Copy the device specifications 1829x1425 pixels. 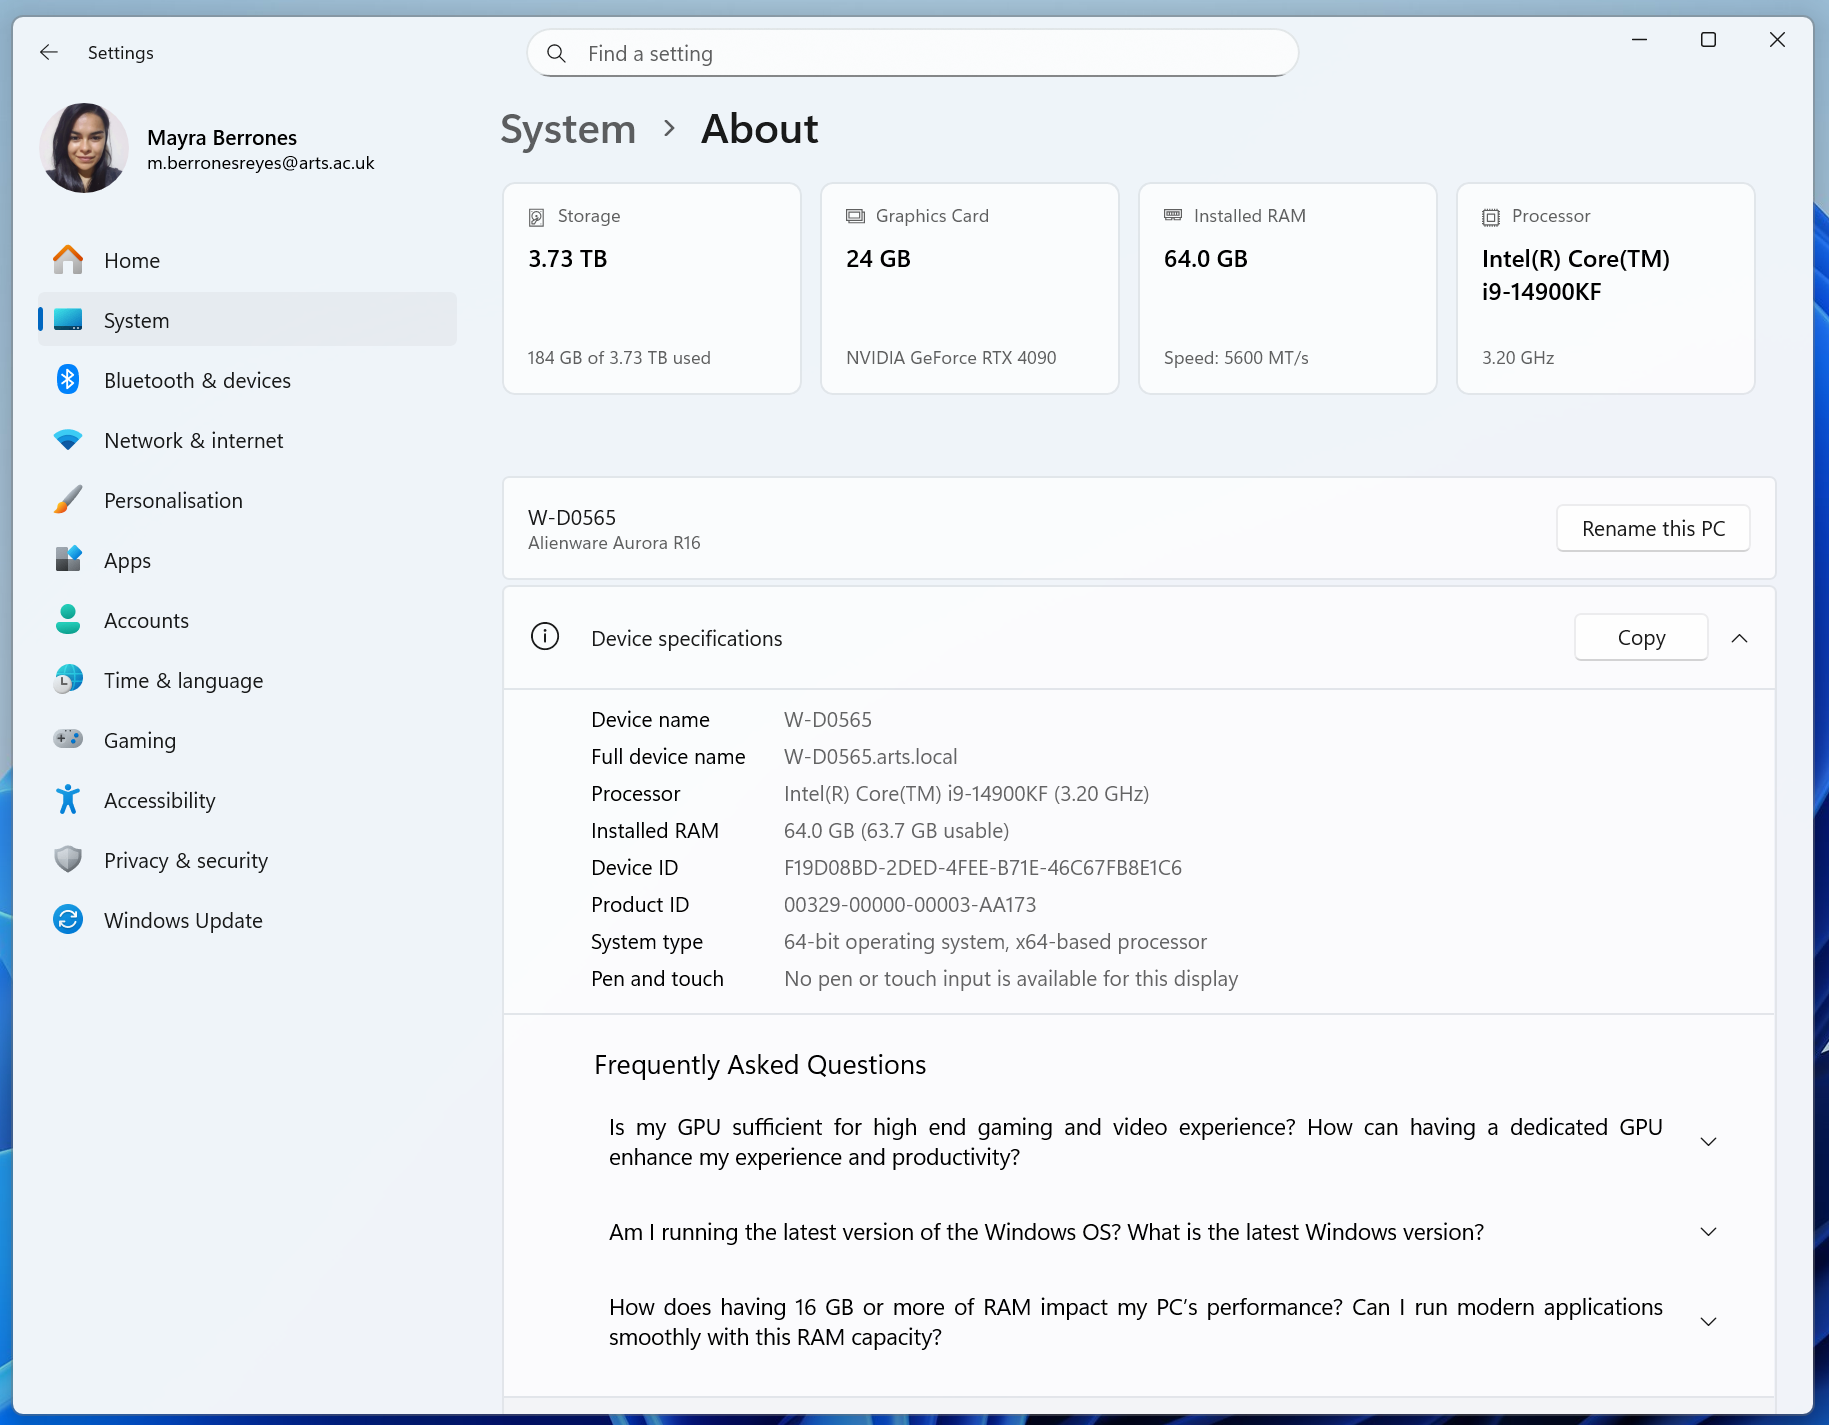pyautogui.click(x=1640, y=638)
